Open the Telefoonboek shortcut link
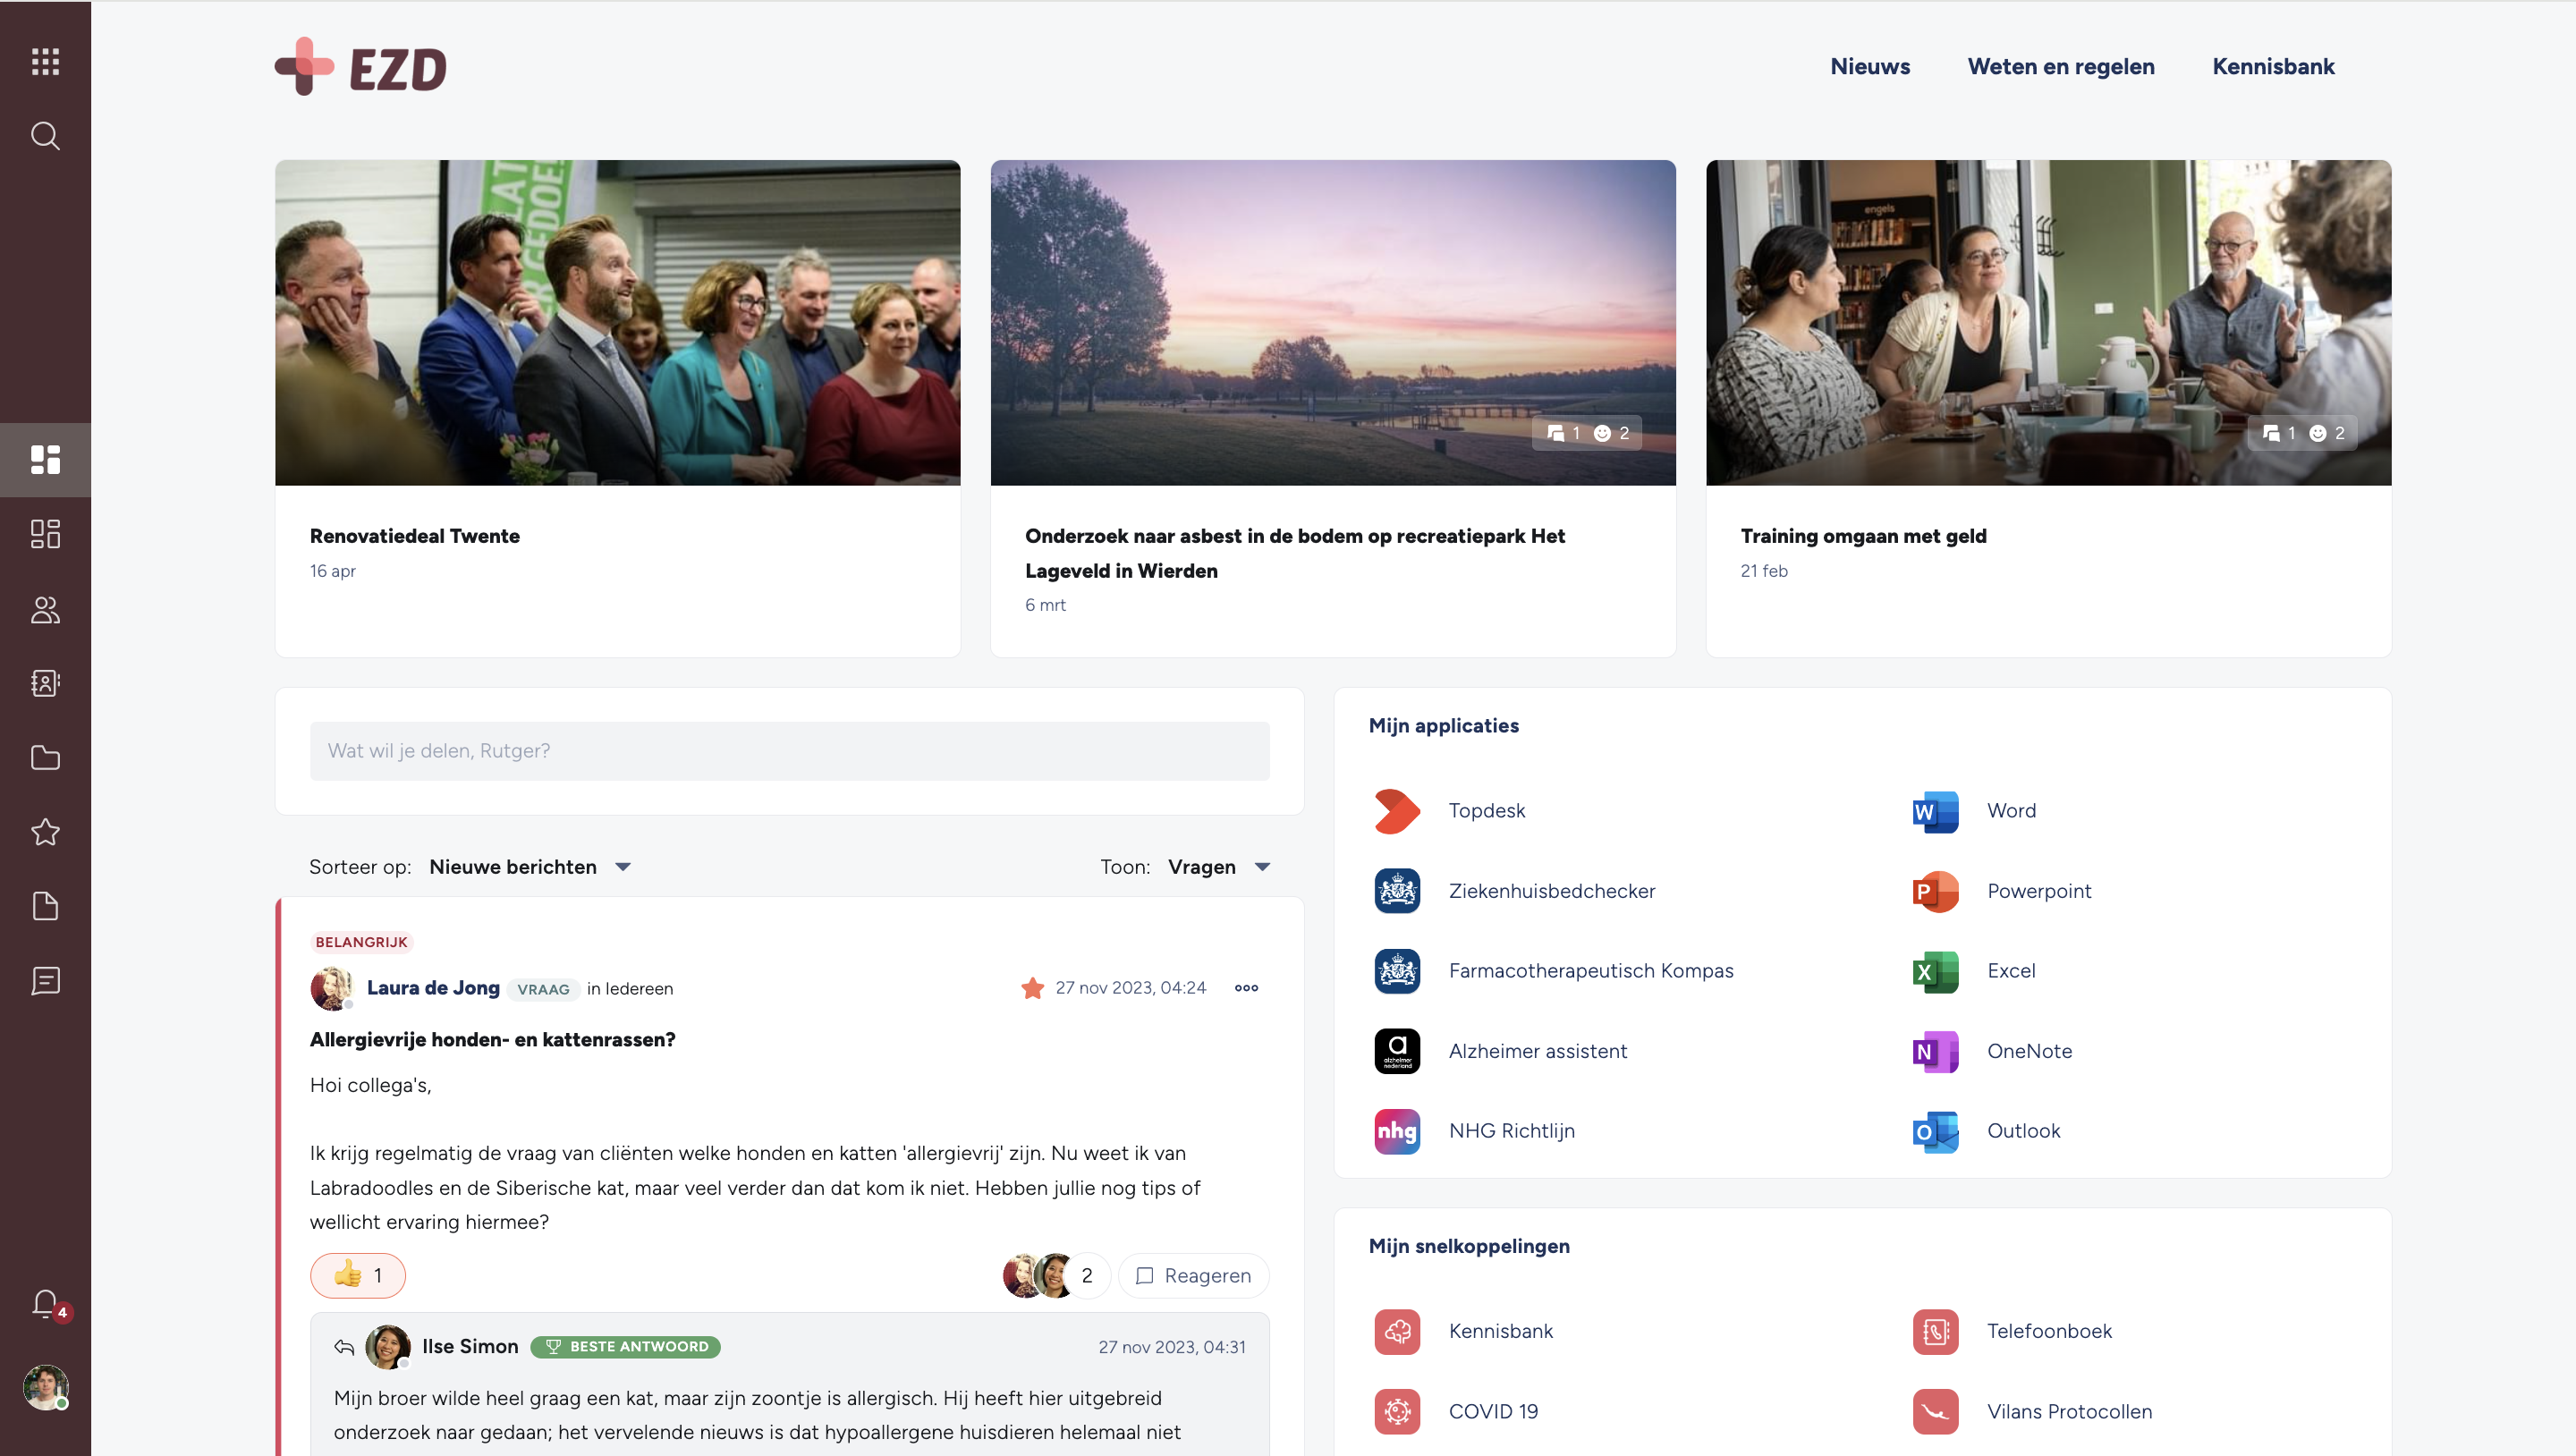 click(2049, 1331)
